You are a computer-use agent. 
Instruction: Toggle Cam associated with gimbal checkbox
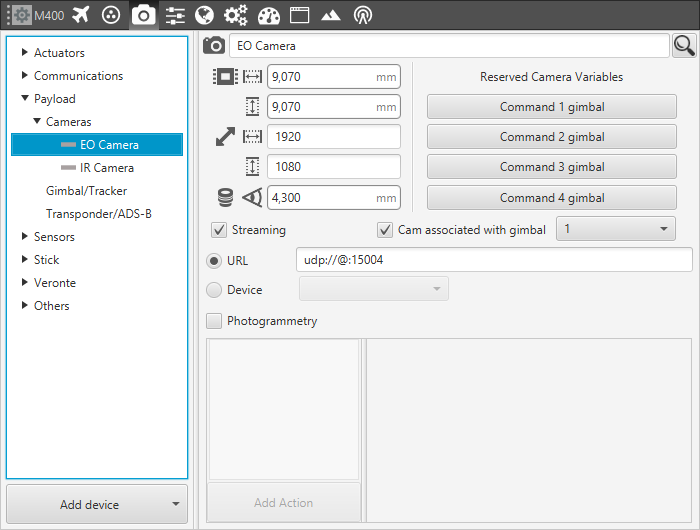pos(385,230)
